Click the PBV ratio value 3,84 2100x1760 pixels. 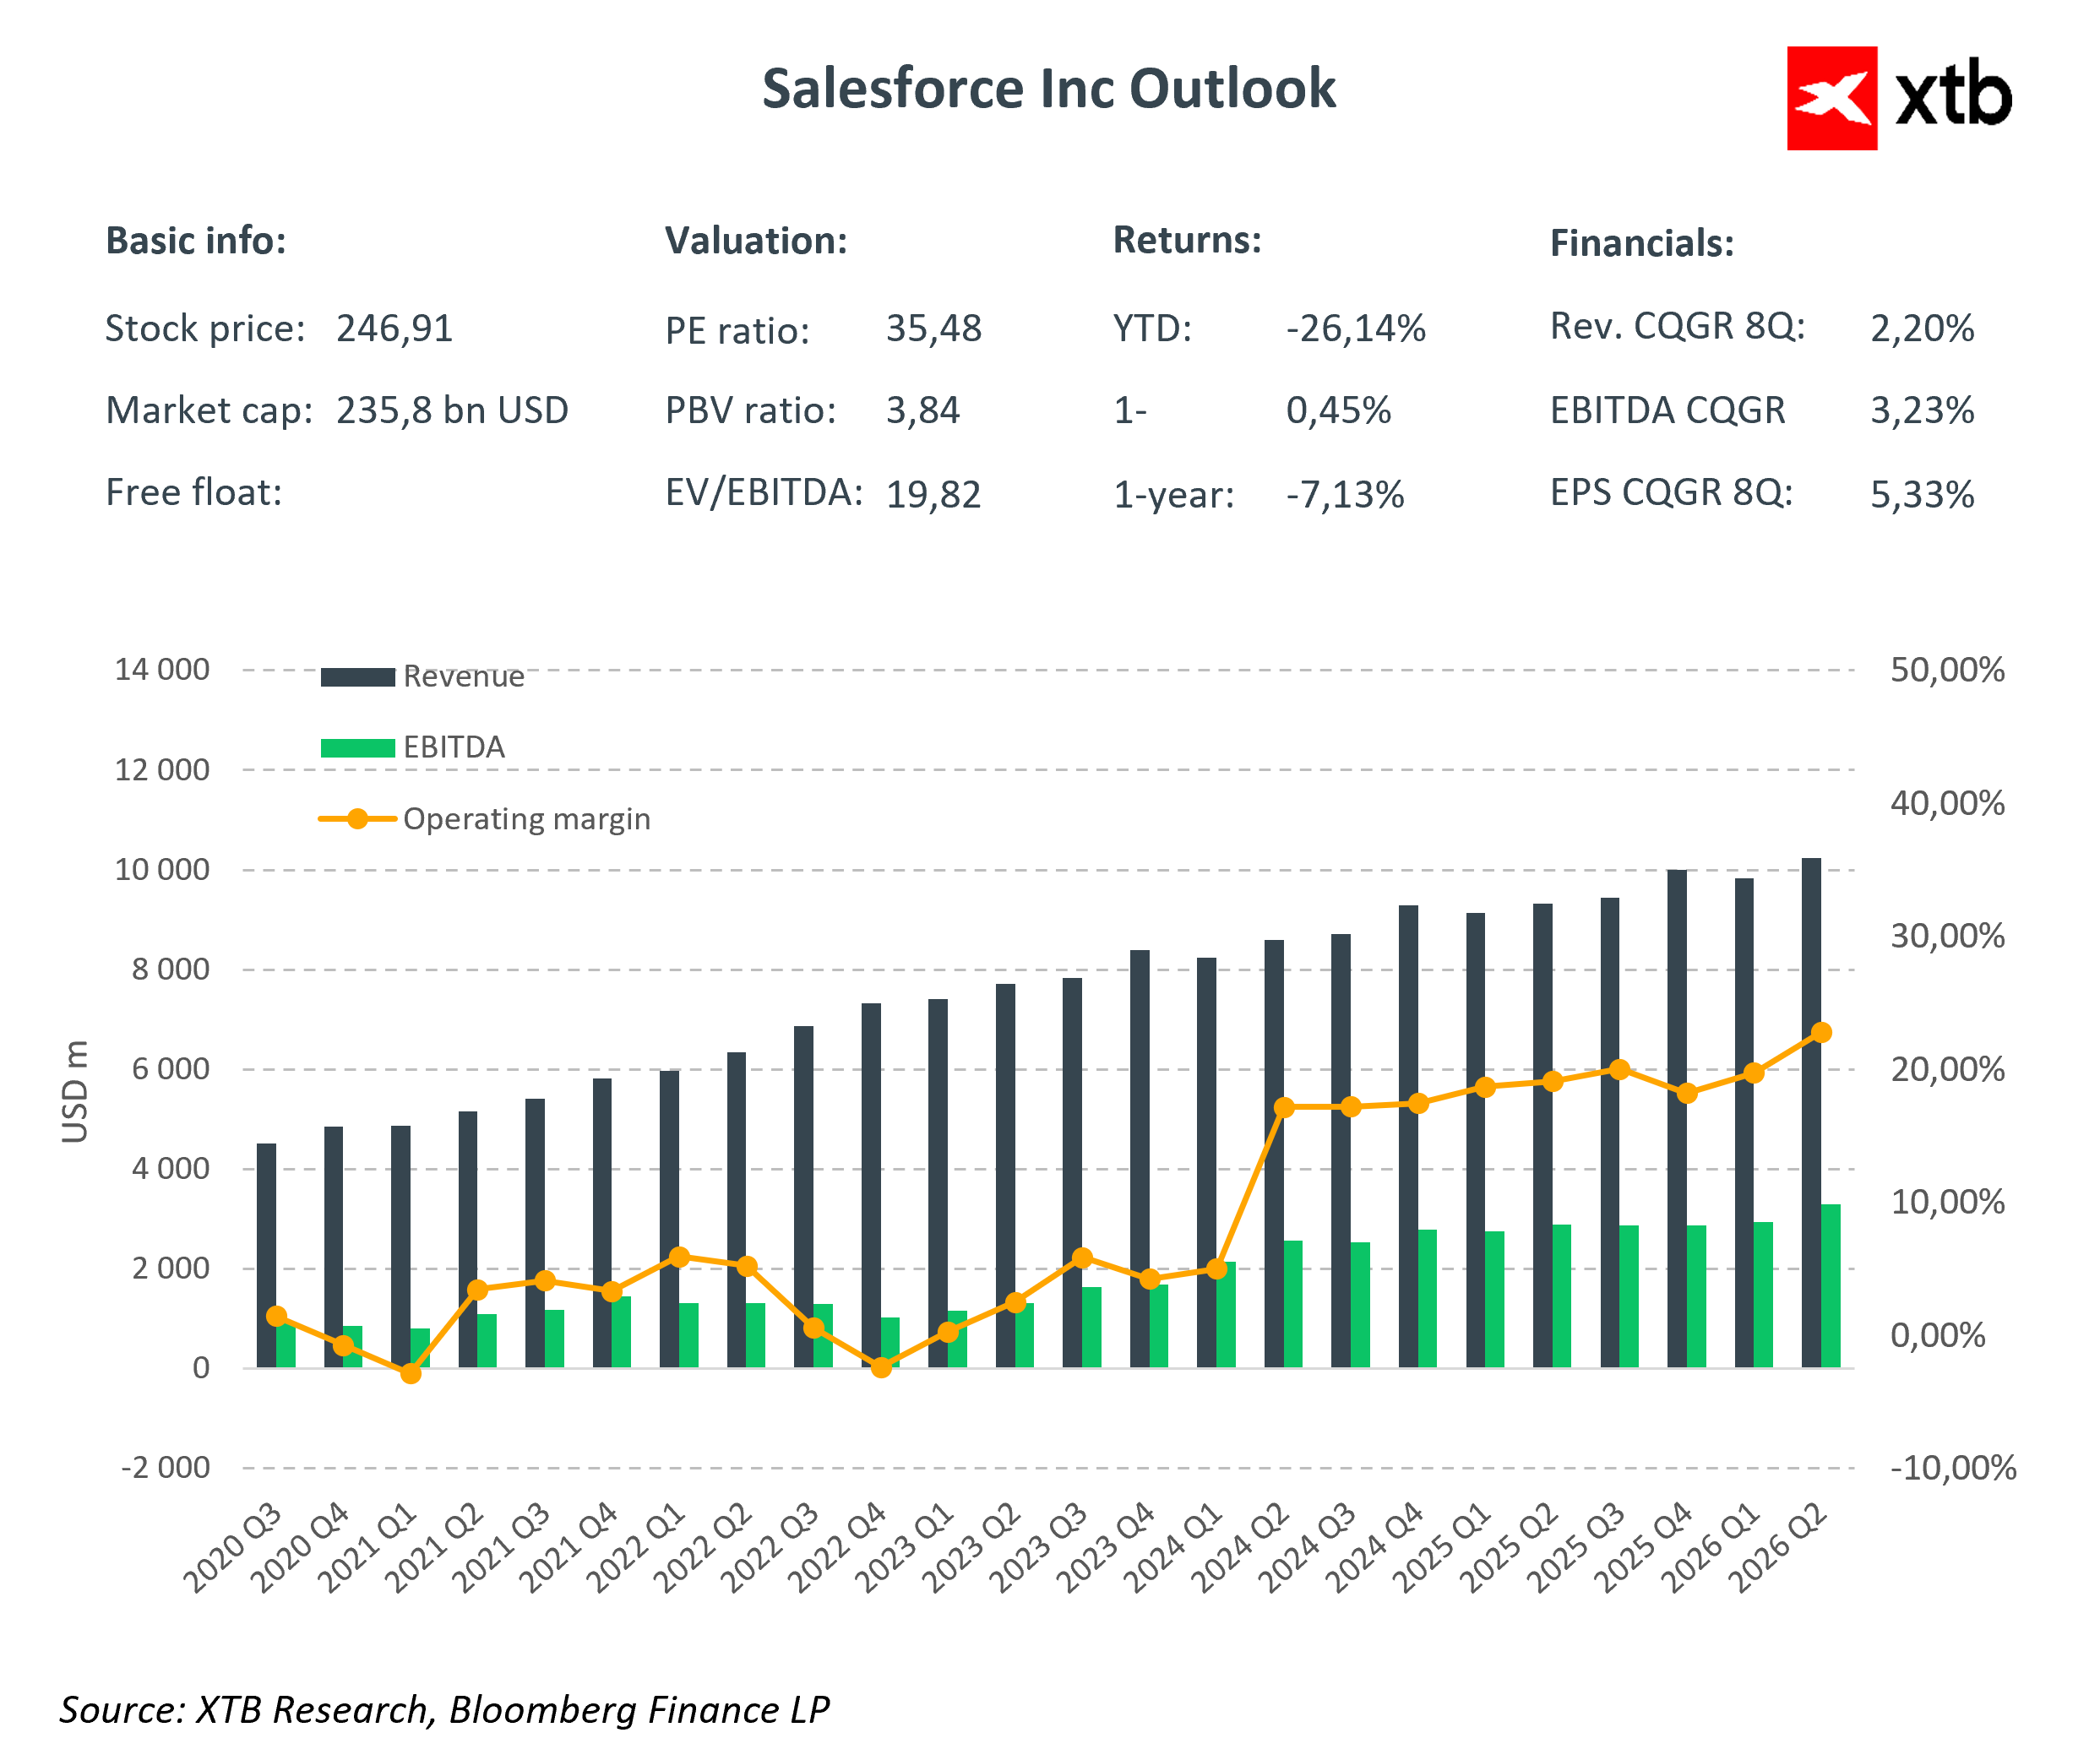click(x=922, y=411)
